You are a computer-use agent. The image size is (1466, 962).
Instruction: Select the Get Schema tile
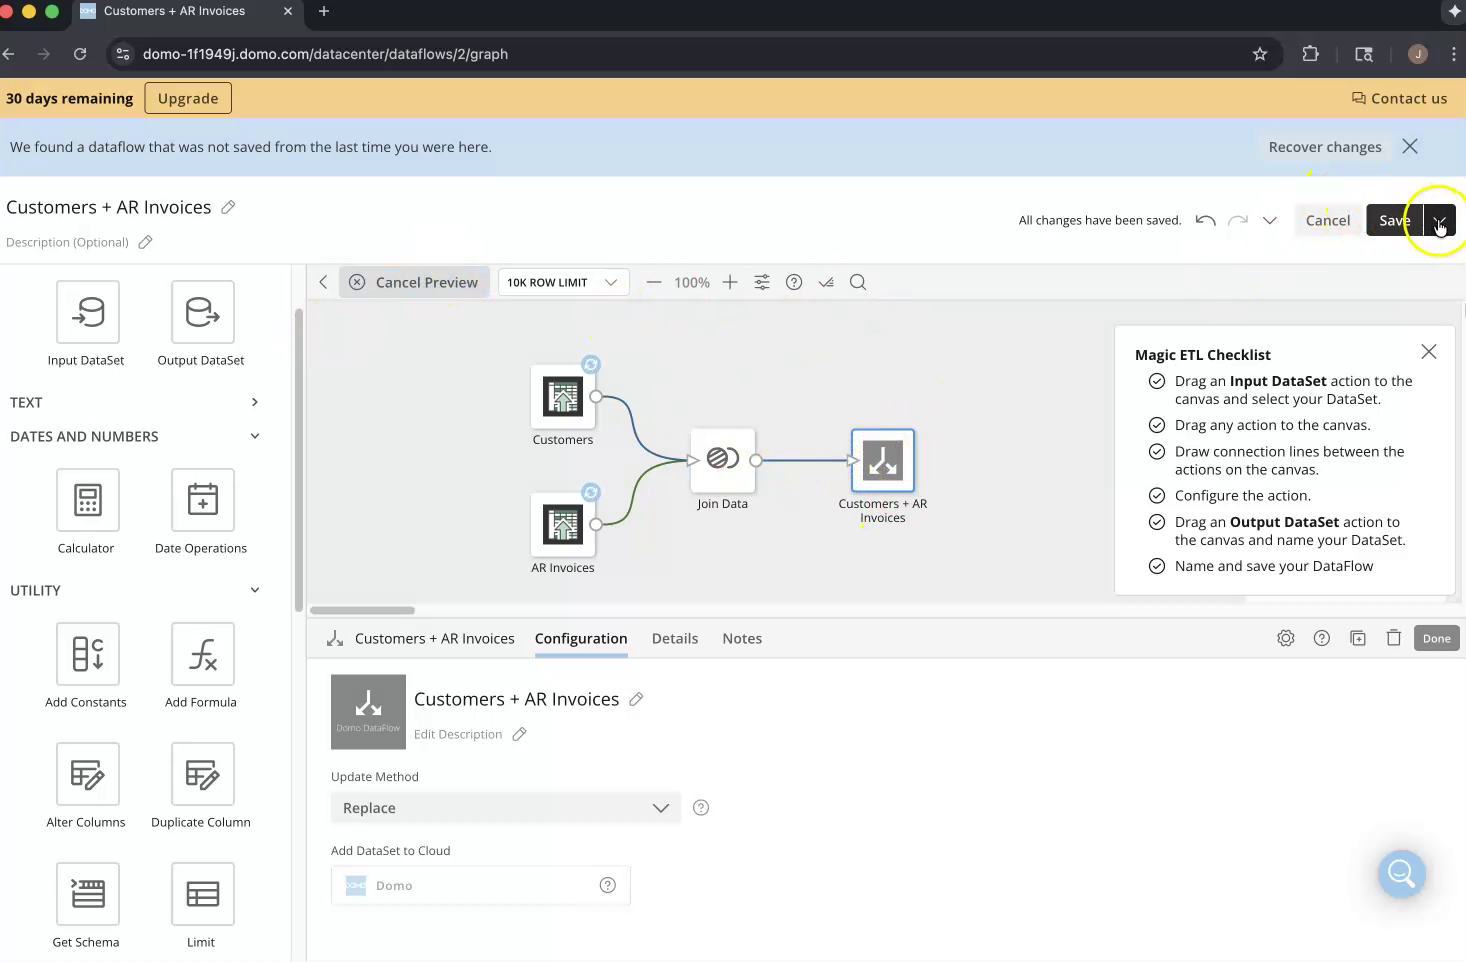(88, 894)
